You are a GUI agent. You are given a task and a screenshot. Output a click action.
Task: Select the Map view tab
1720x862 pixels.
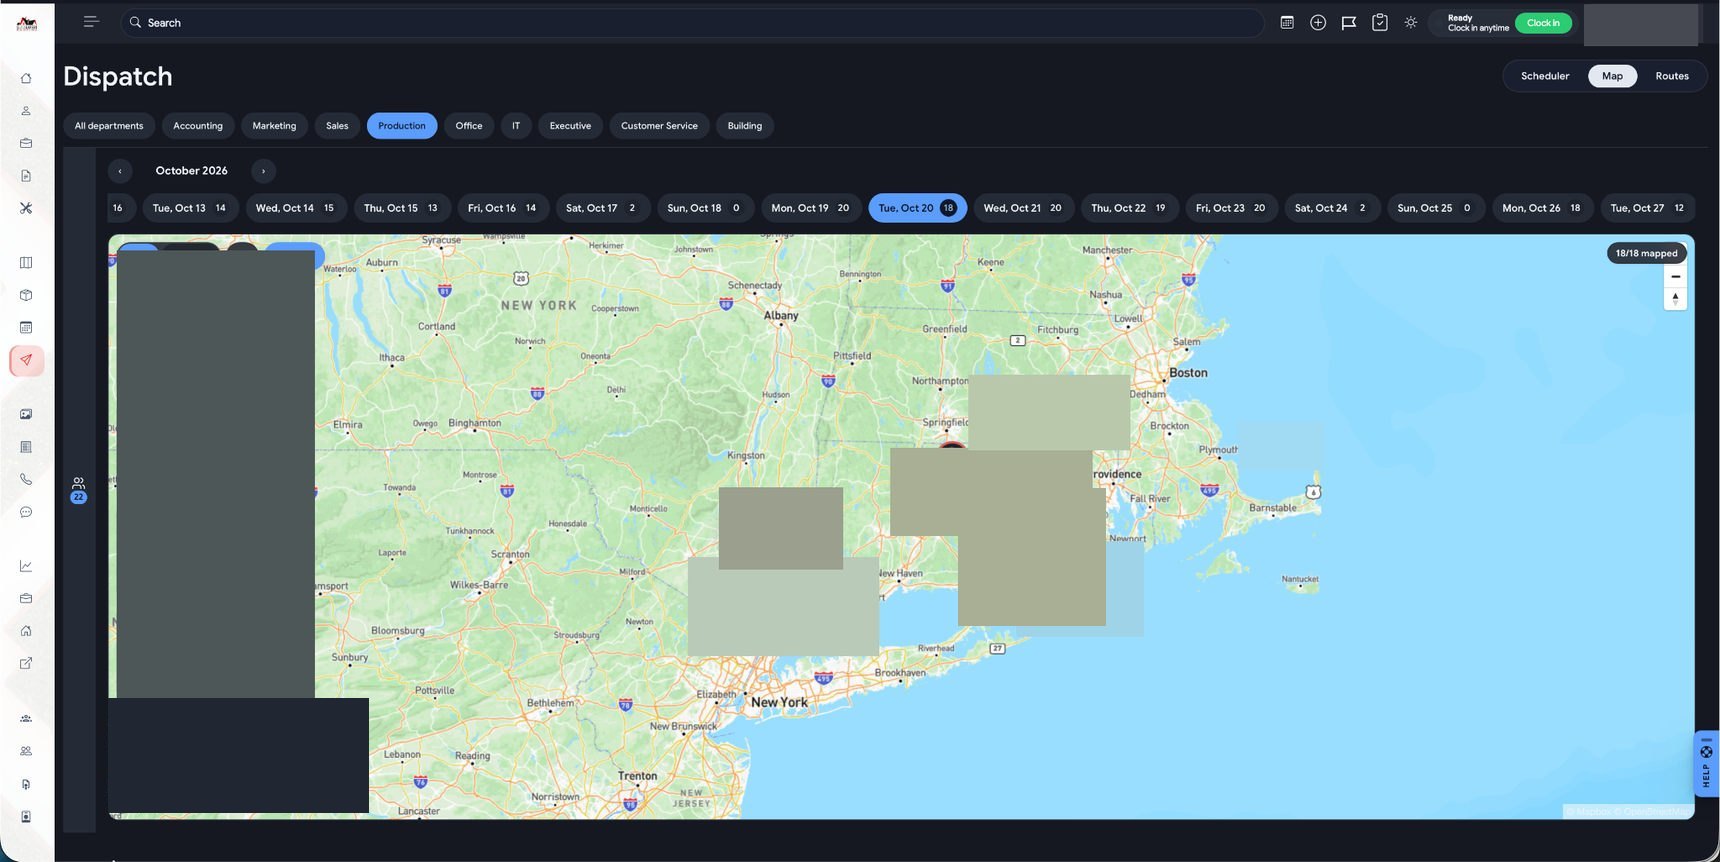(x=1612, y=76)
